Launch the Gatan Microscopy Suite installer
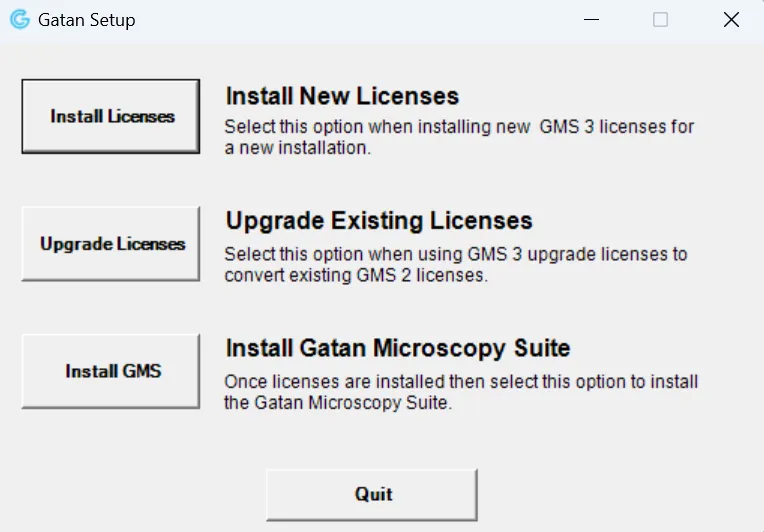The width and height of the screenshot is (764, 532). [111, 371]
